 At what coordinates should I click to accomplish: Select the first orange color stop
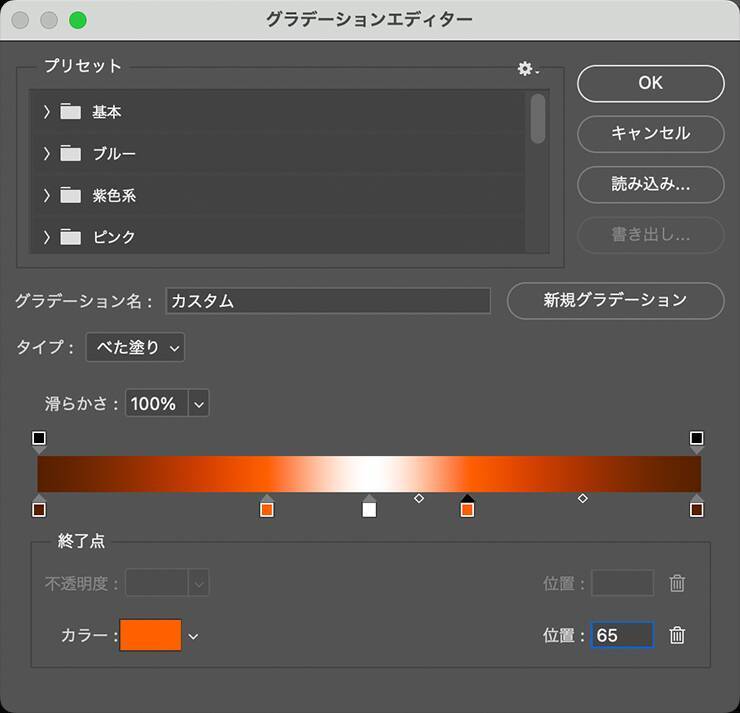267,509
